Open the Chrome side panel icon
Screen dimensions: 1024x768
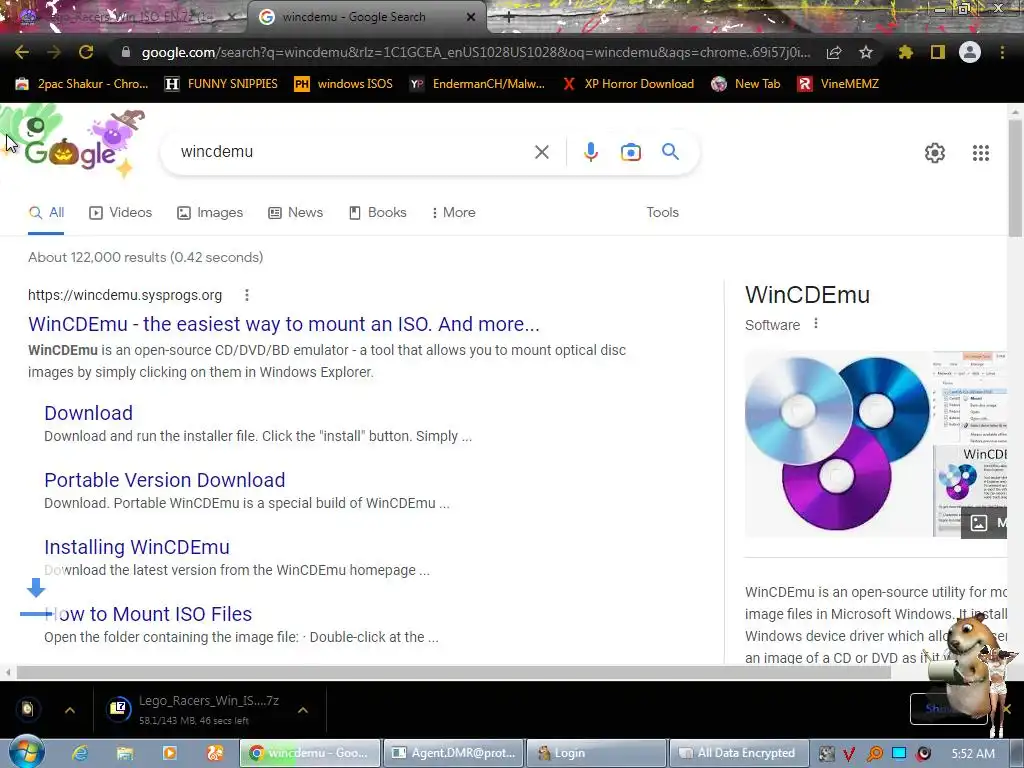click(x=938, y=52)
